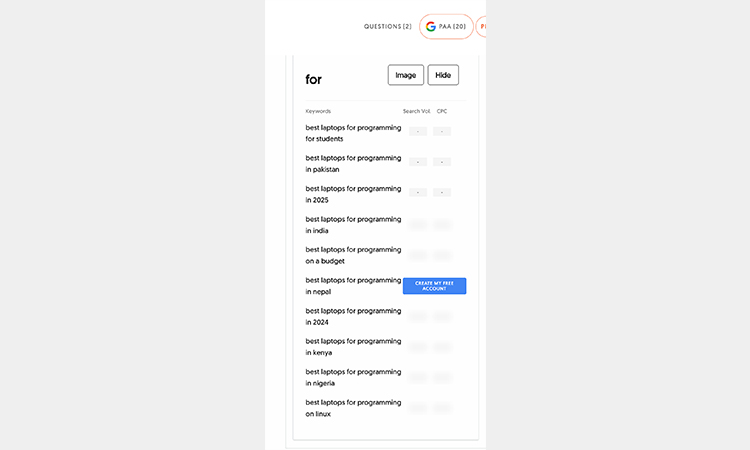The width and height of the screenshot is (750, 450).
Task: Click the Image button
Action: pos(405,75)
